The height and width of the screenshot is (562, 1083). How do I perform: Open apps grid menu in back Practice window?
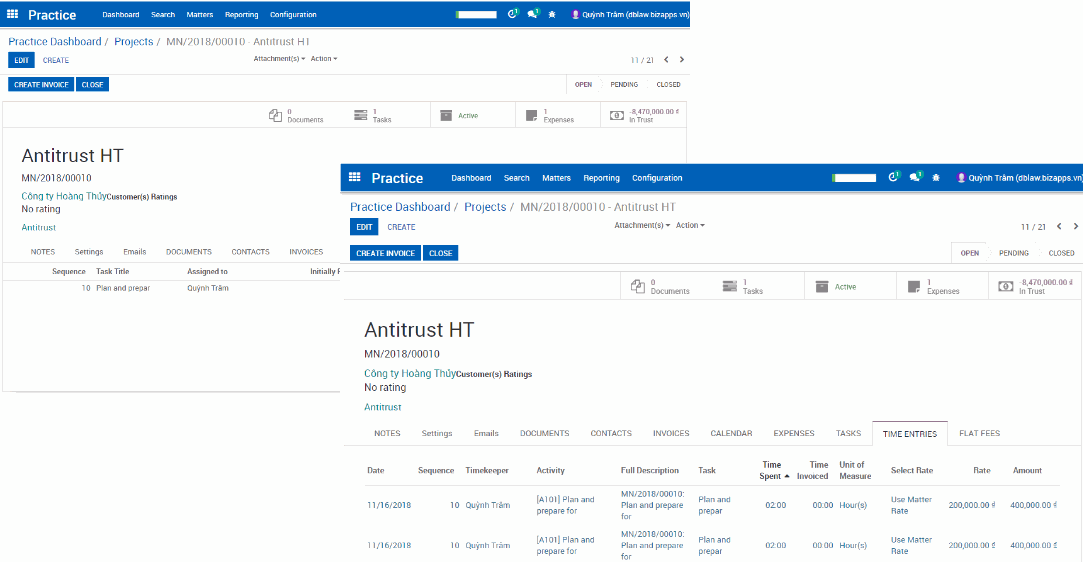click(12, 14)
